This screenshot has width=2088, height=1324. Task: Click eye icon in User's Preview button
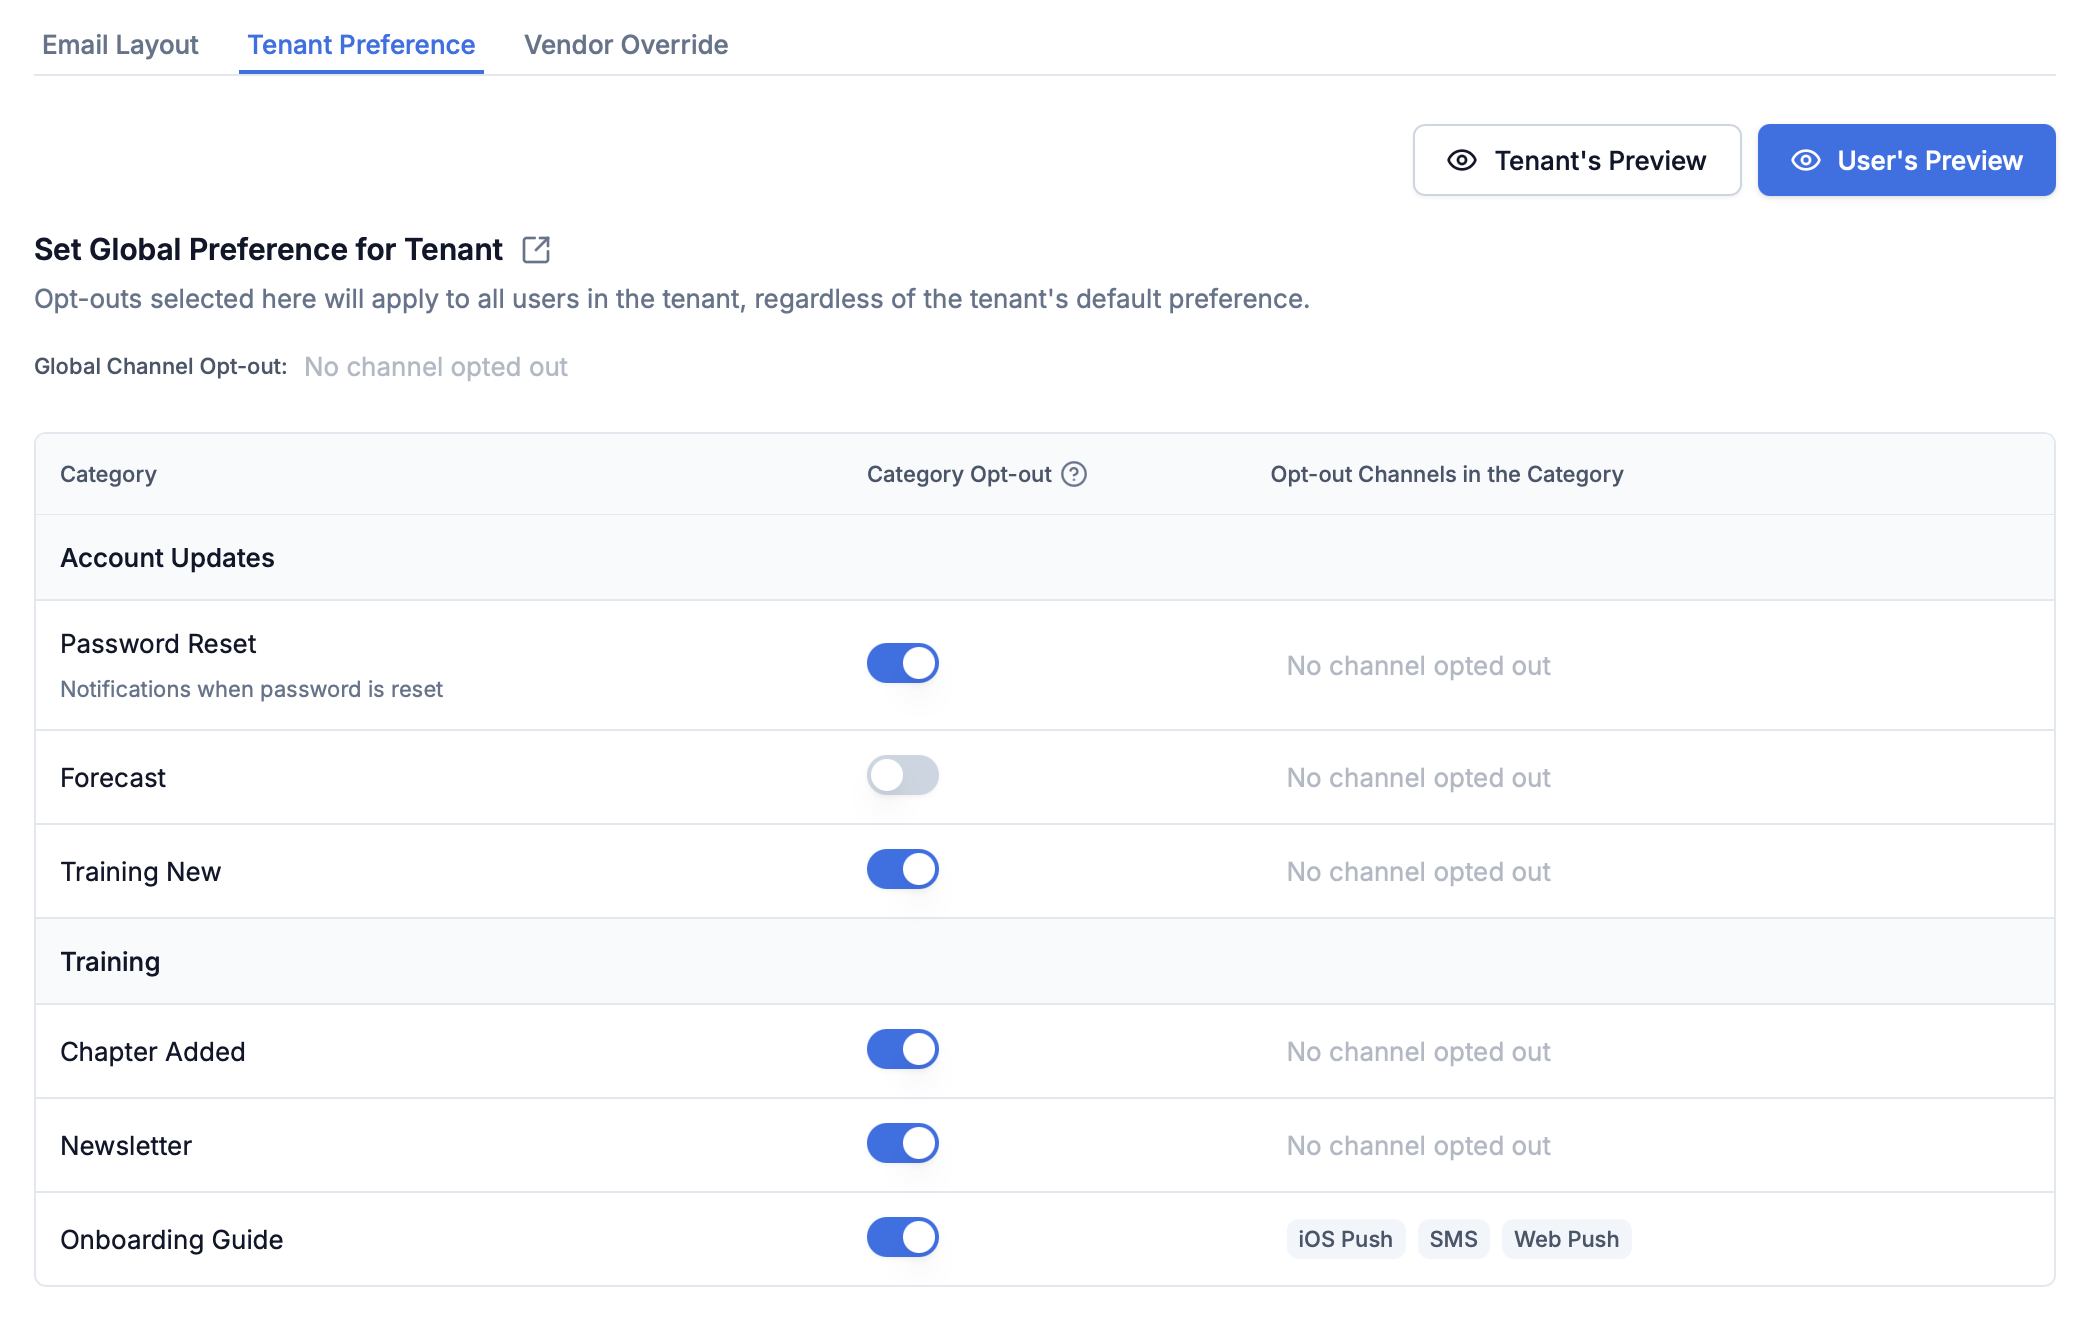coord(1806,160)
